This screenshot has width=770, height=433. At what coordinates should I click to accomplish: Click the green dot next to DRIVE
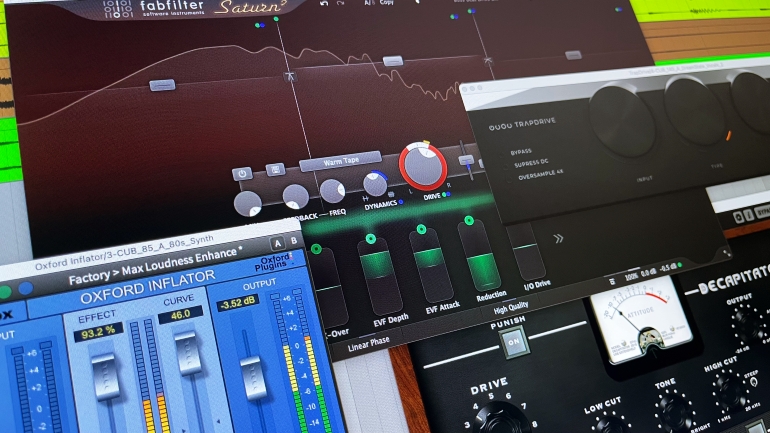tap(444, 195)
